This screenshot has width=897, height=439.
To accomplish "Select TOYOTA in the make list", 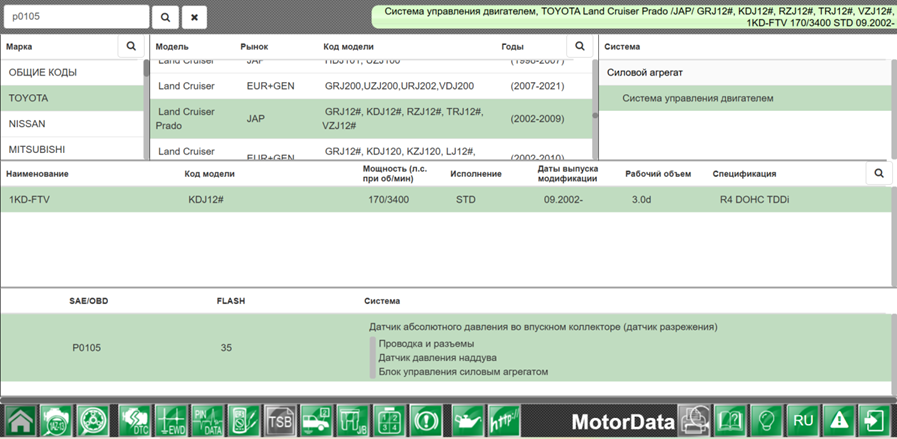I will point(72,98).
